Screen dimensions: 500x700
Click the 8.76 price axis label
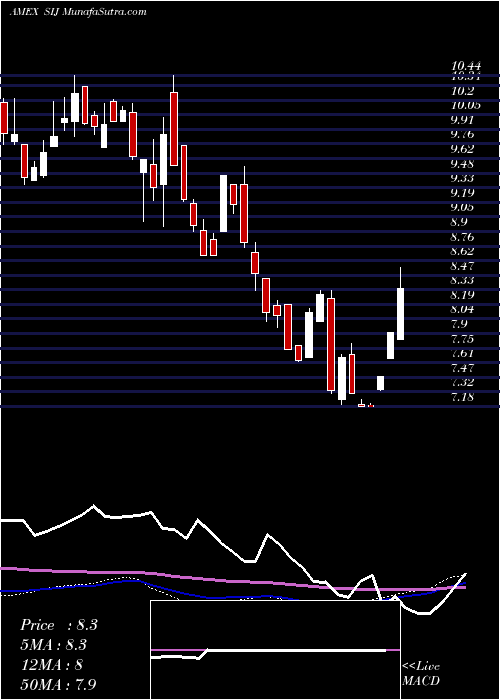tap(464, 237)
